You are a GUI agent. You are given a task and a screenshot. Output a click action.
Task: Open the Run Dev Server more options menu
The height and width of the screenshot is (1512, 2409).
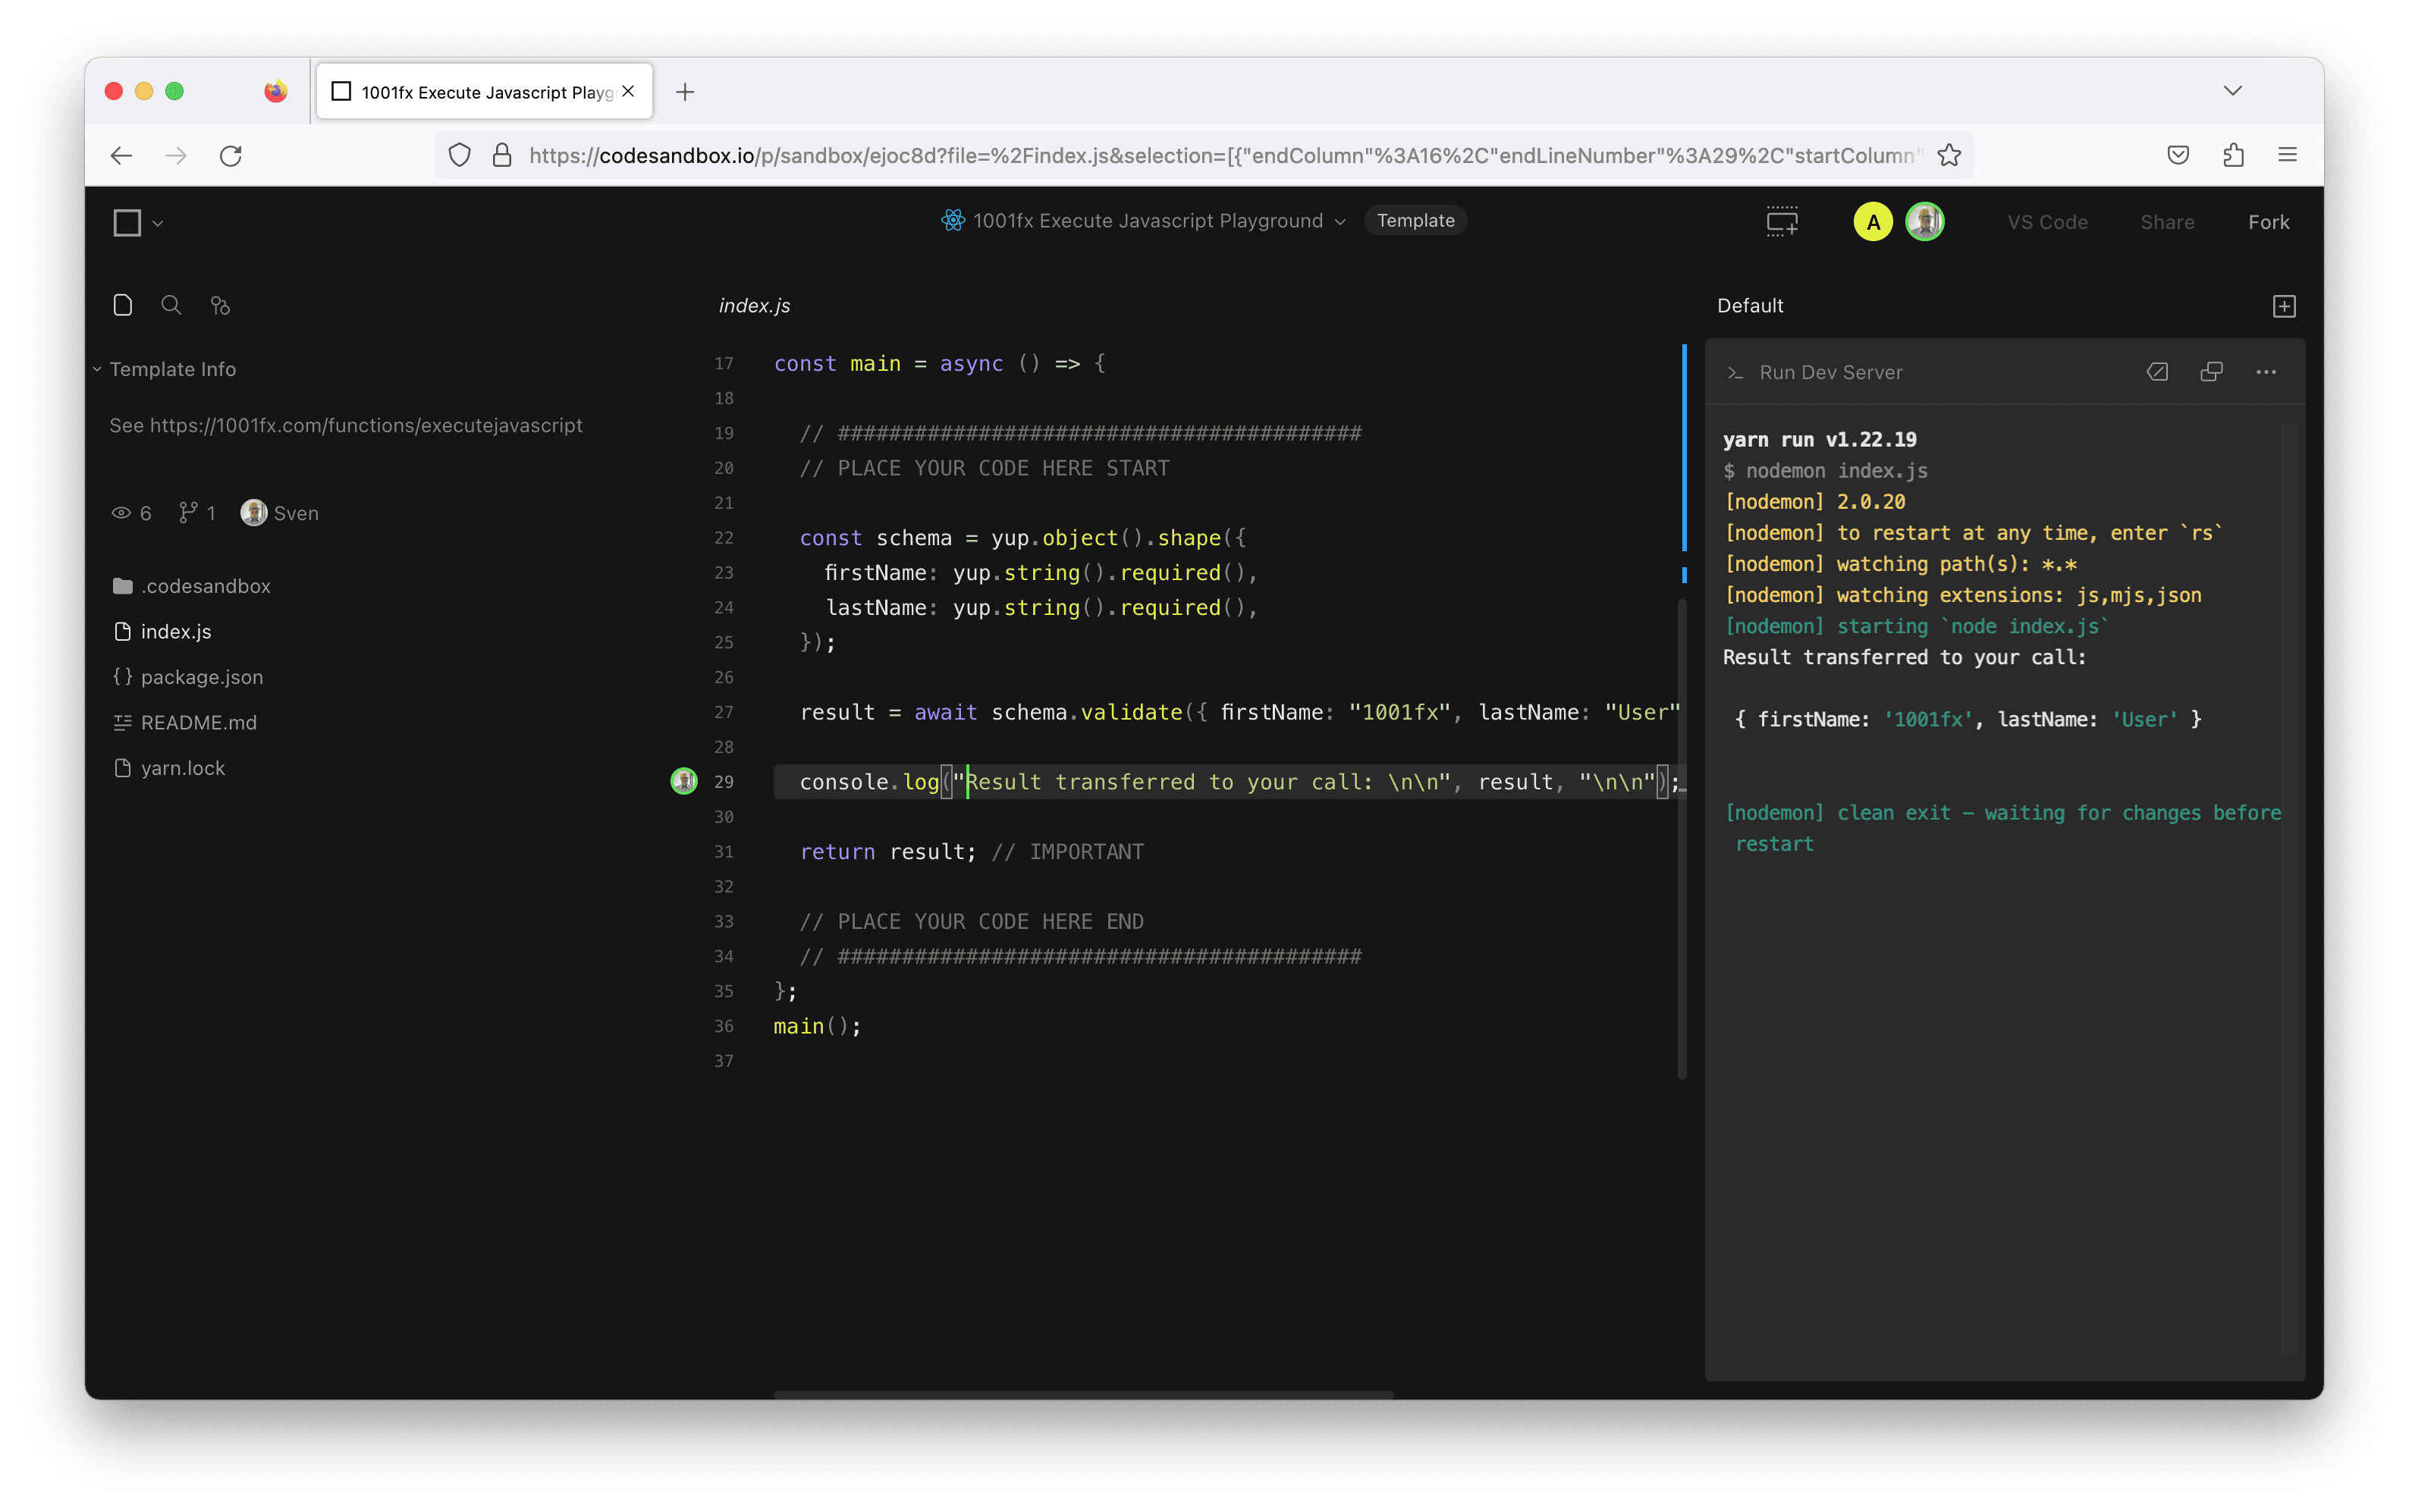pos(2265,372)
